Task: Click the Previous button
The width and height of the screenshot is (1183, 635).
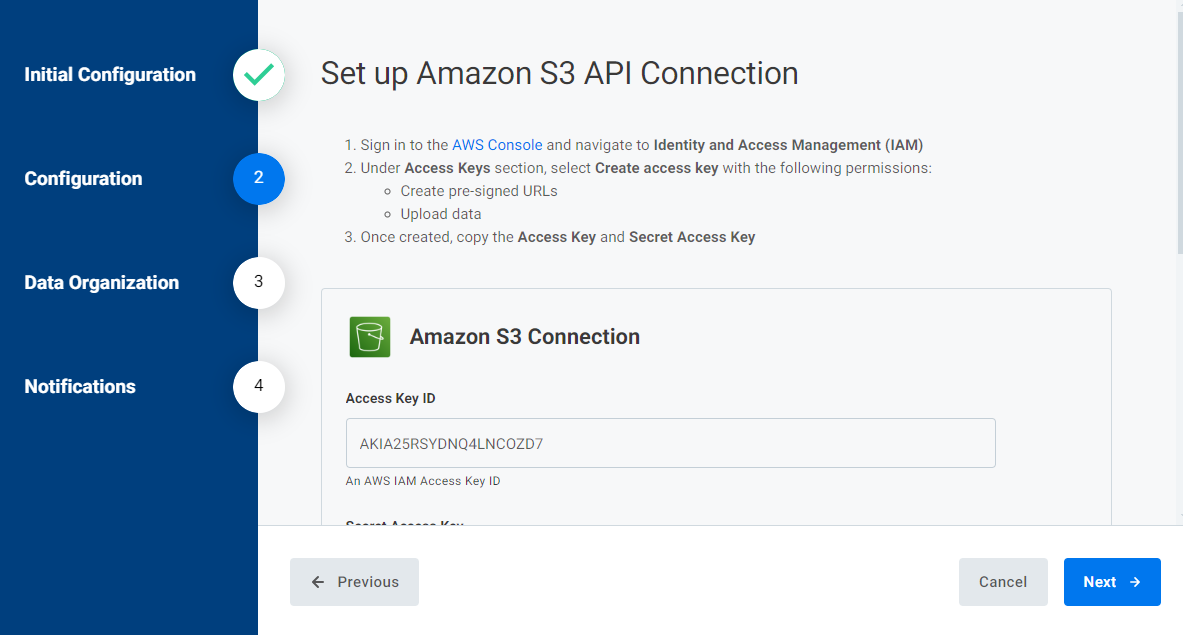Action: pos(355,582)
